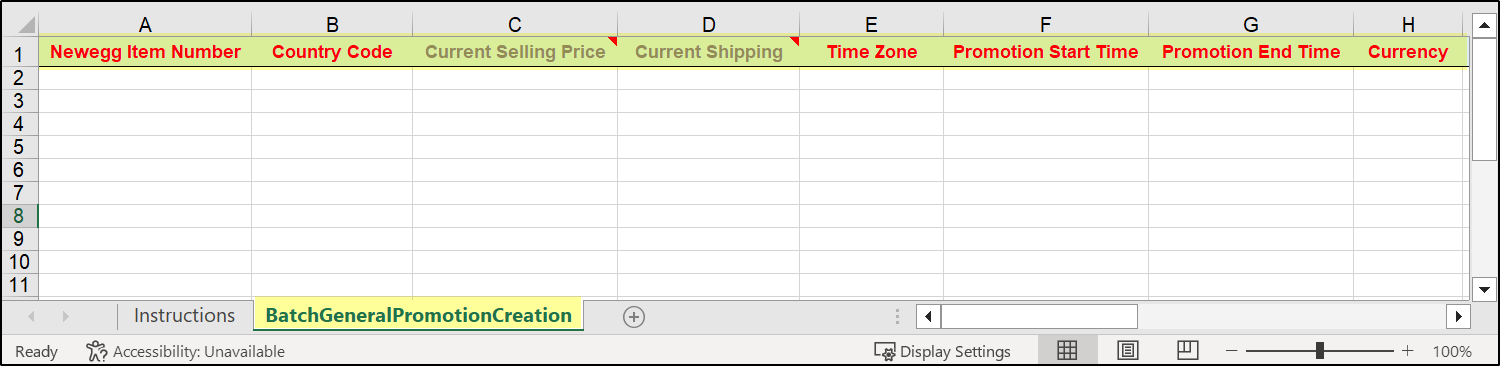
Task: Select the BatchGeneralPromotionCreation sheet tab
Action: click(x=418, y=316)
